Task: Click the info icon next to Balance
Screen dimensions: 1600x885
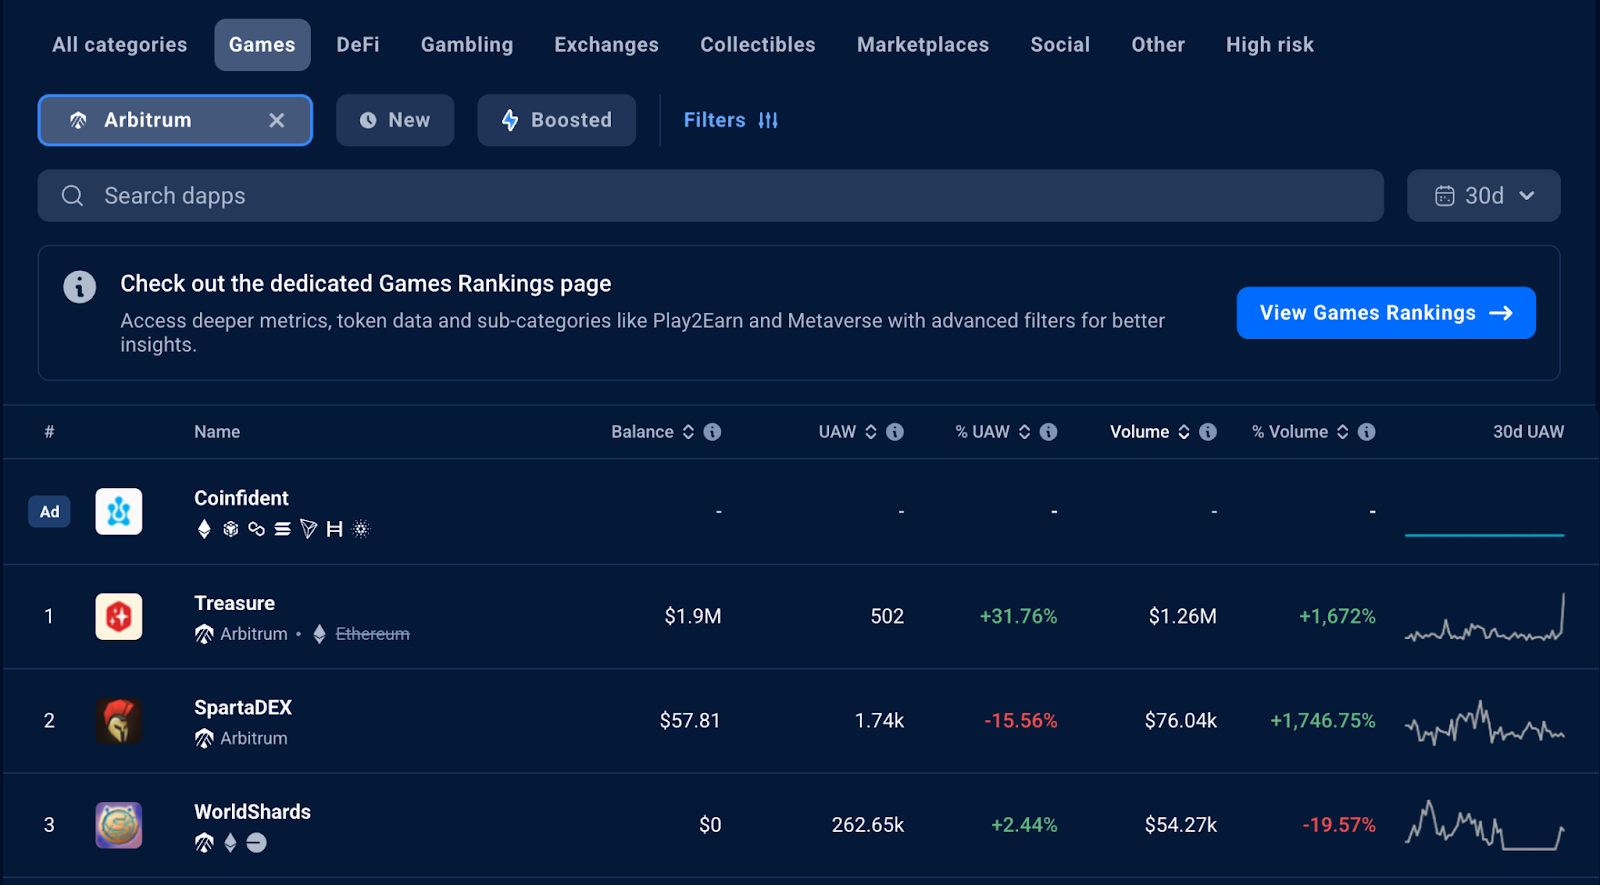Action: (x=712, y=432)
